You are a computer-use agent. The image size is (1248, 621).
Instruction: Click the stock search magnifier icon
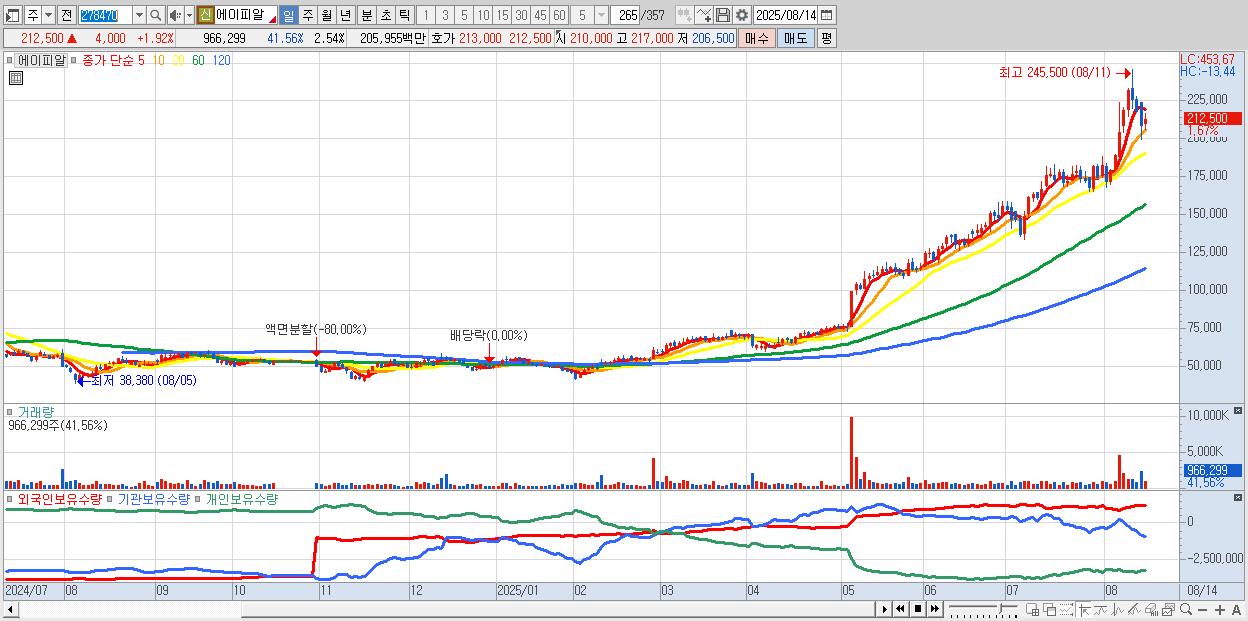coord(155,15)
